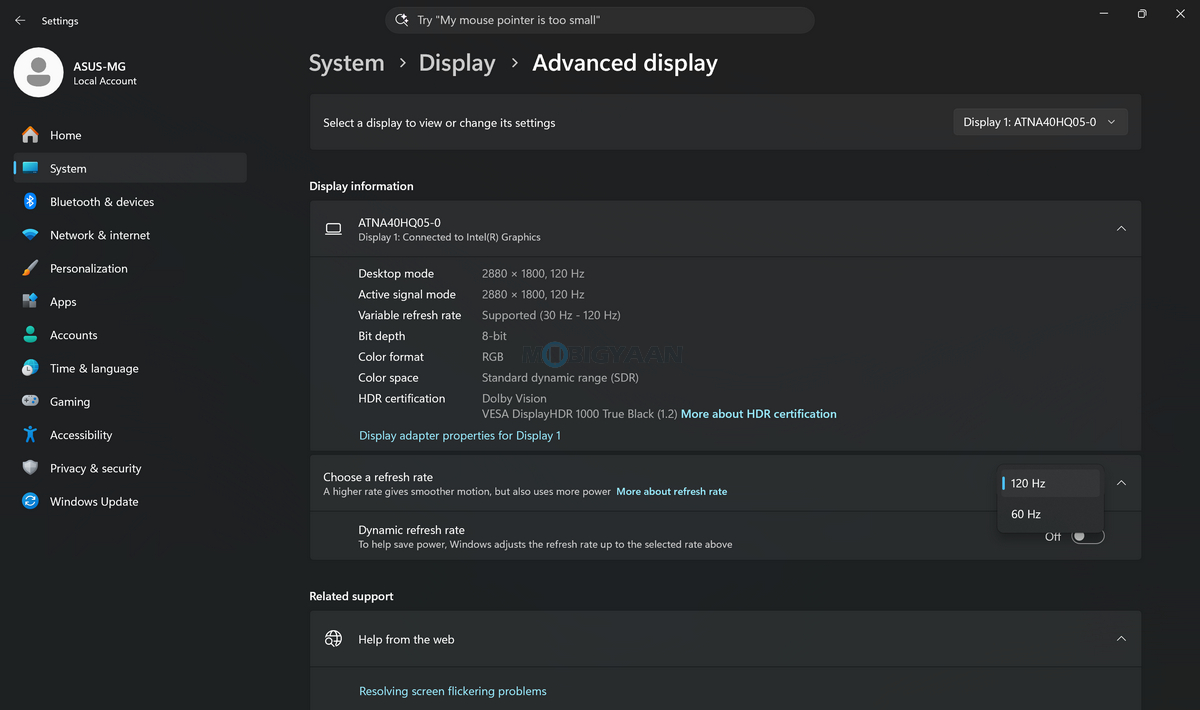
Task: Click the settings search field
Action: click(x=600, y=20)
